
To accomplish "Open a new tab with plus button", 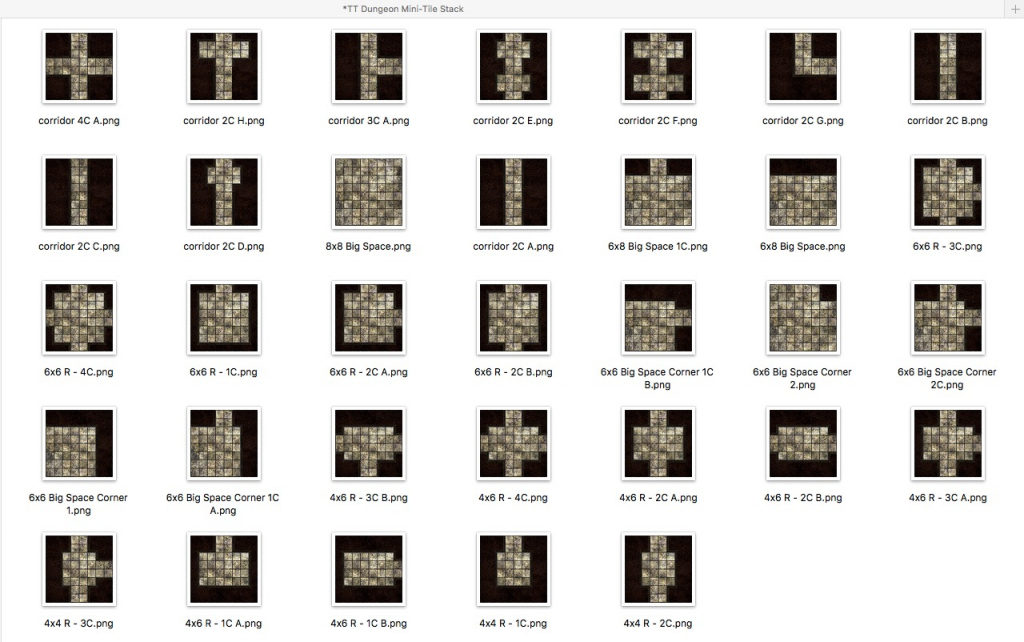I will click(x=1015, y=9).
